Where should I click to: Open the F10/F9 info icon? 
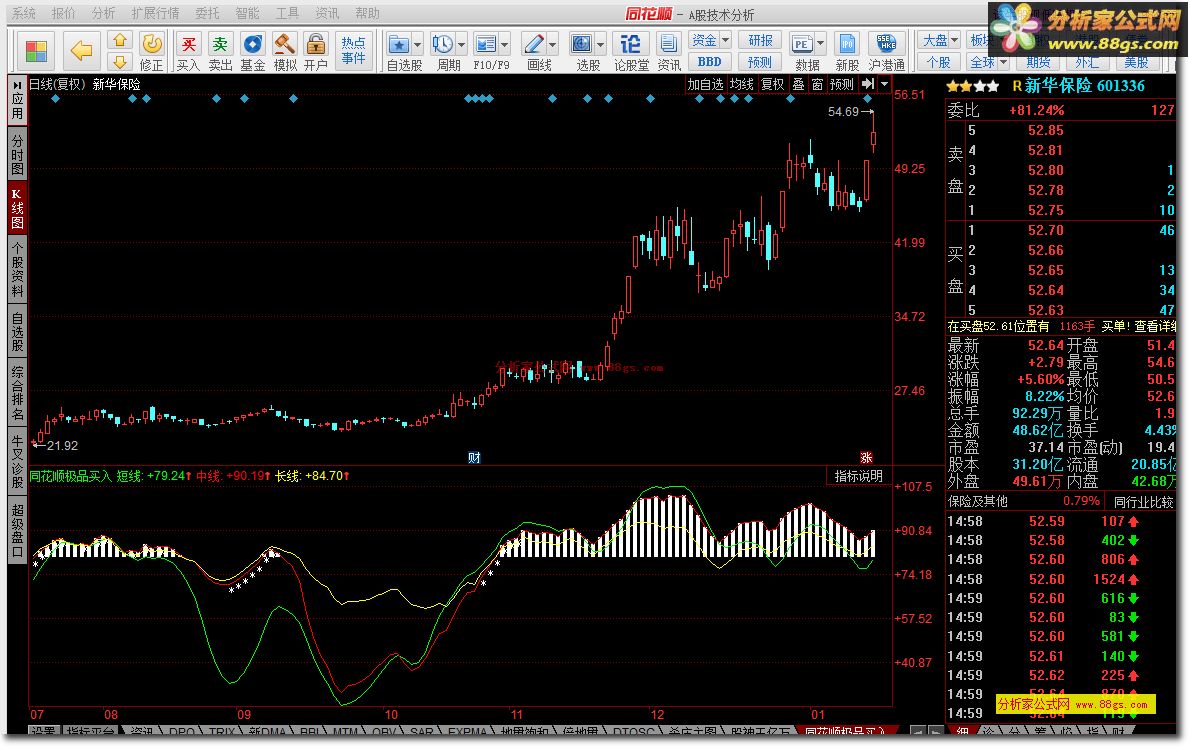tap(485, 44)
